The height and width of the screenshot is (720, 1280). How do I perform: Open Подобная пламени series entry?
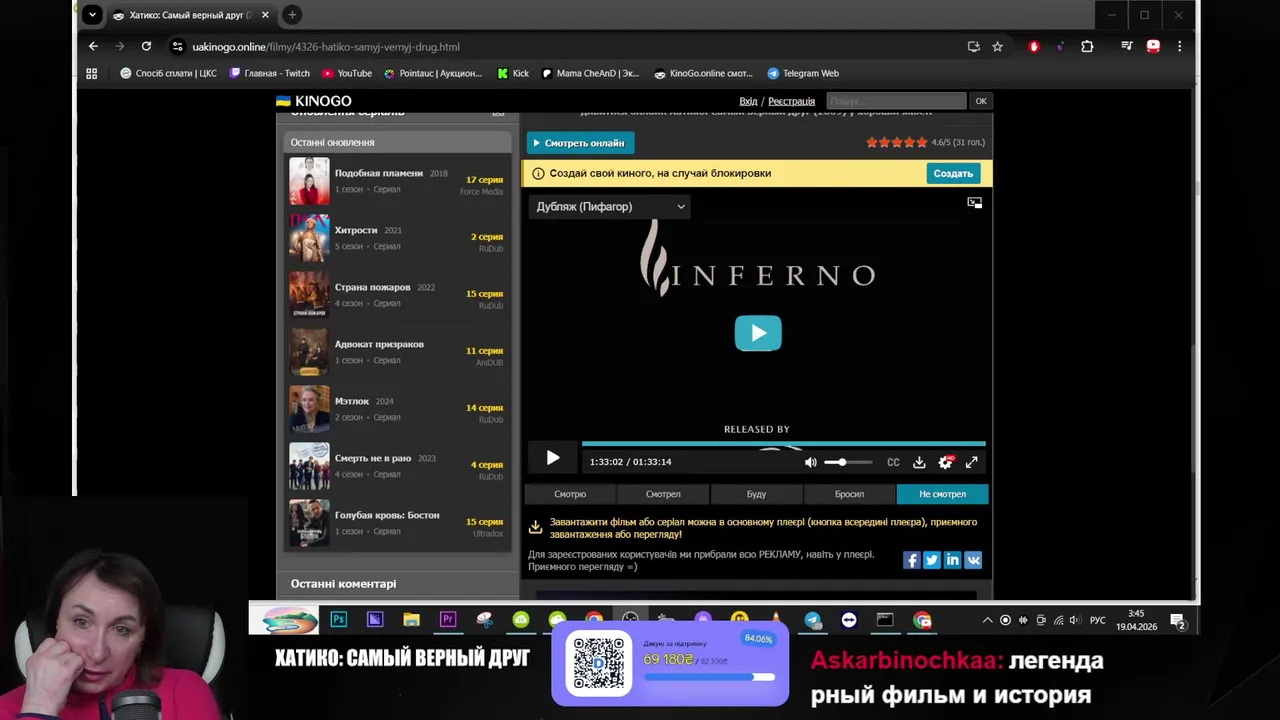point(397,181)
